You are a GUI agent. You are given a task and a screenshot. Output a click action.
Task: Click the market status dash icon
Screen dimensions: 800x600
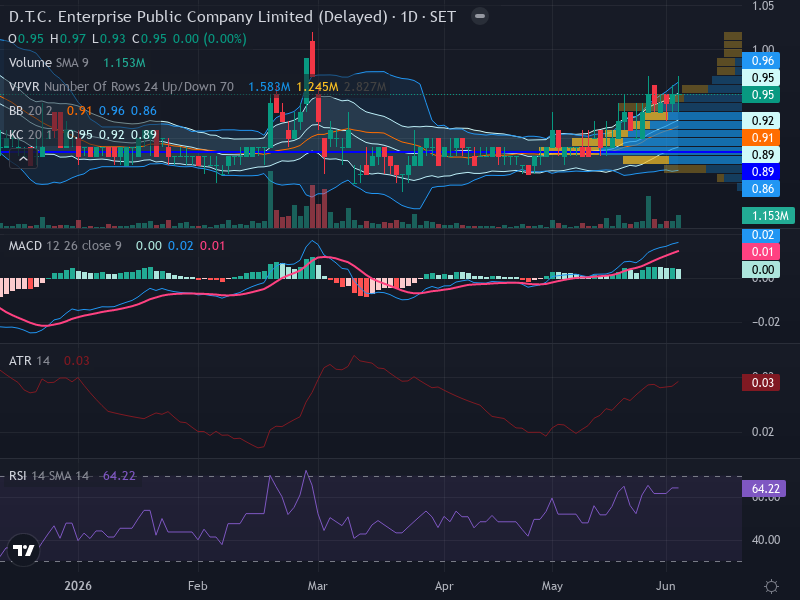coord(480,16)
